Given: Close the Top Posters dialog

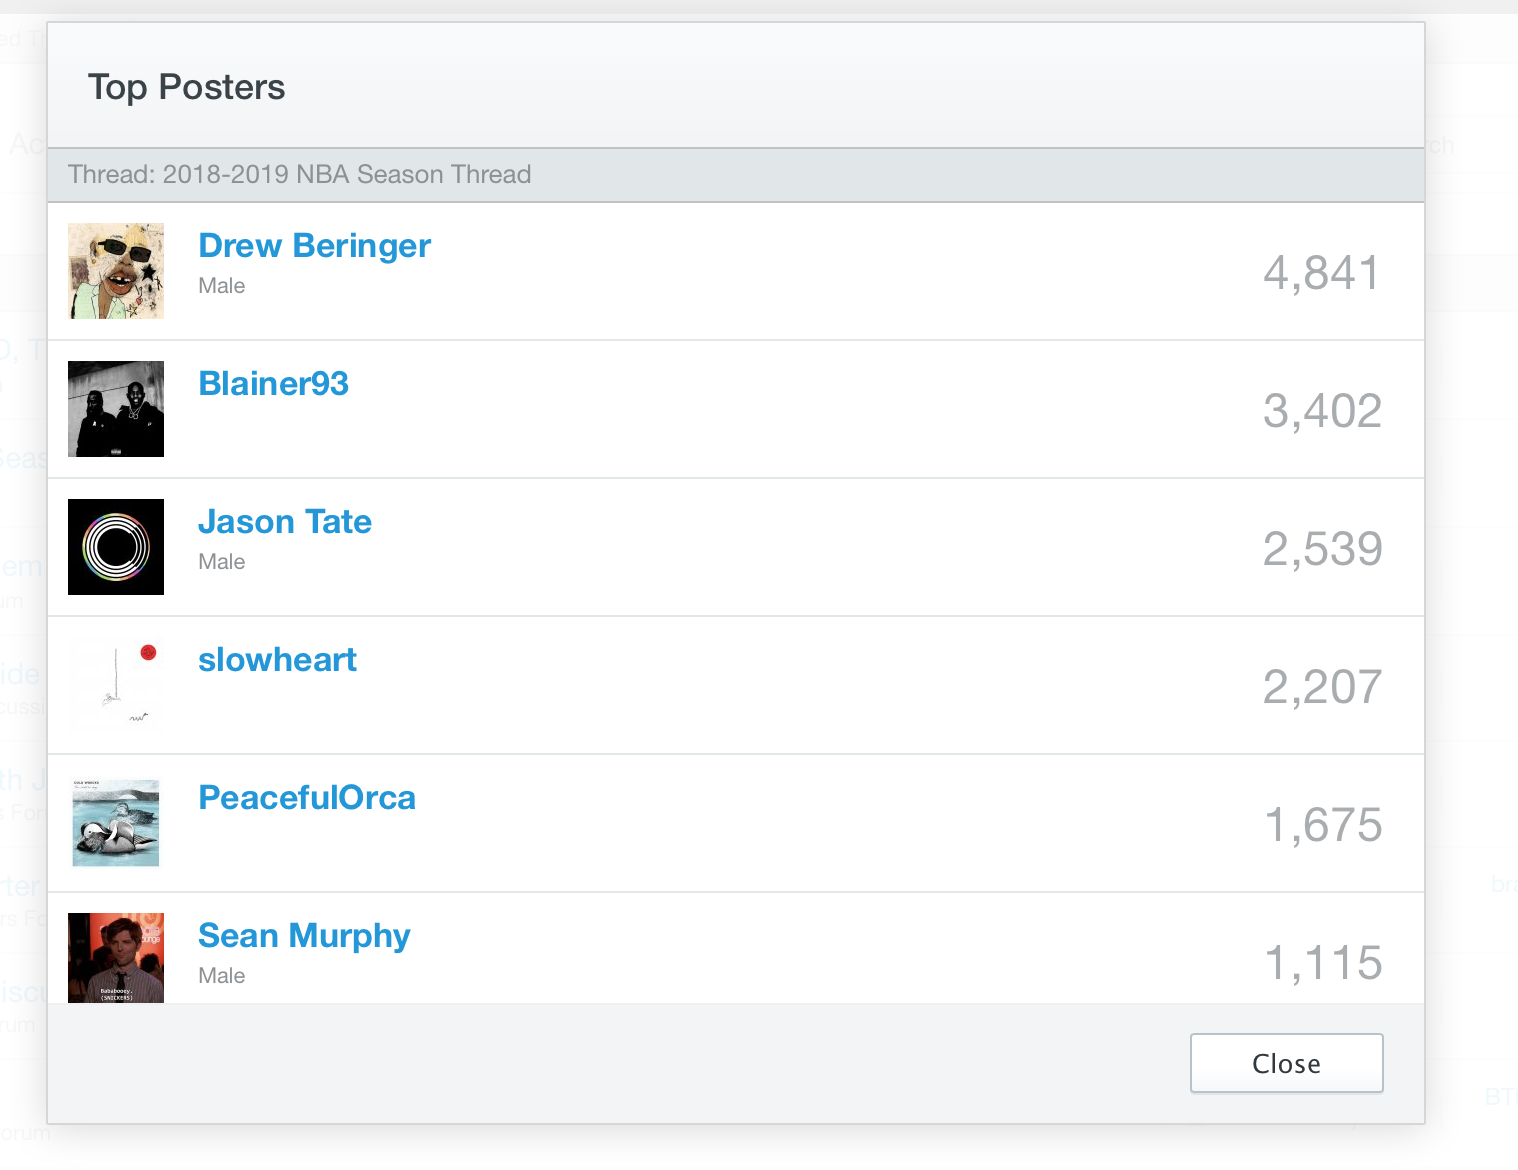Looking at the screenshot, I should click(x=1286, y=1063).
